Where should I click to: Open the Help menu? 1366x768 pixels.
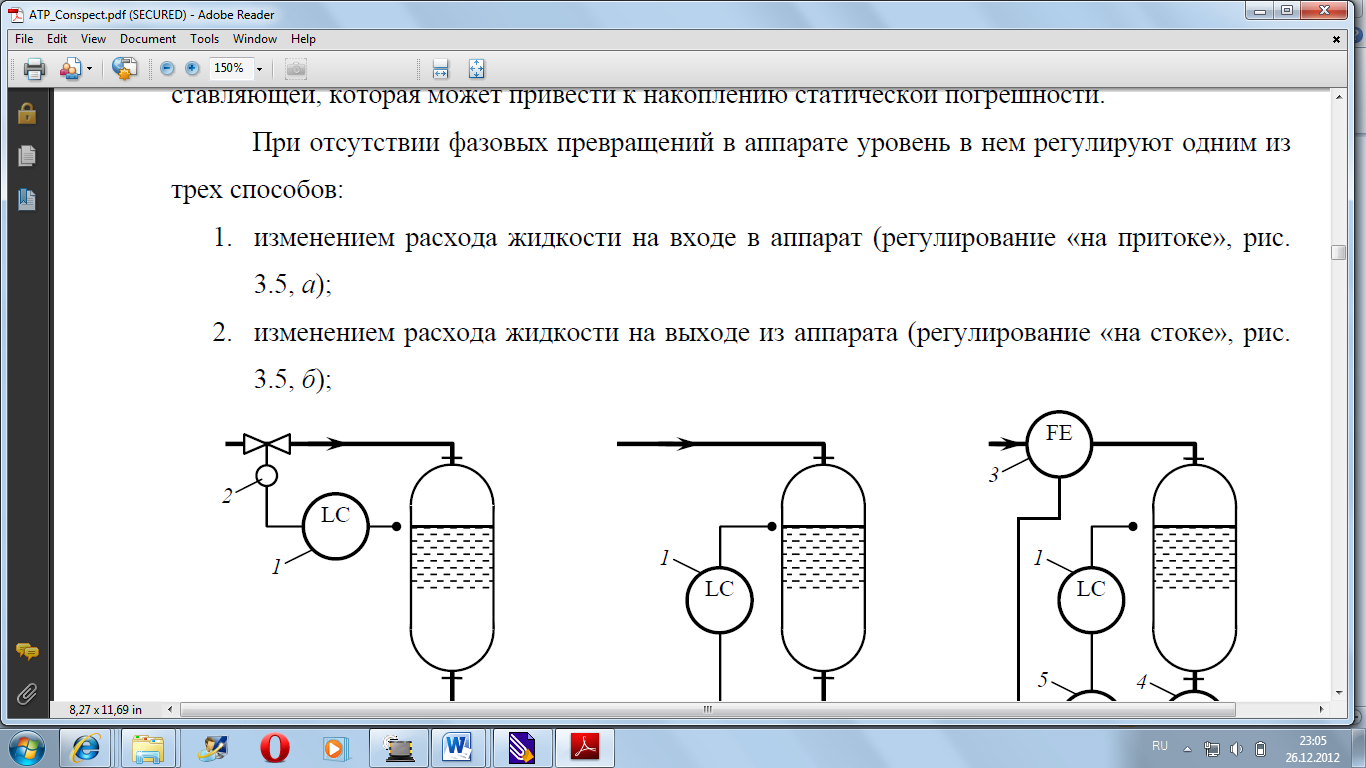303,39
